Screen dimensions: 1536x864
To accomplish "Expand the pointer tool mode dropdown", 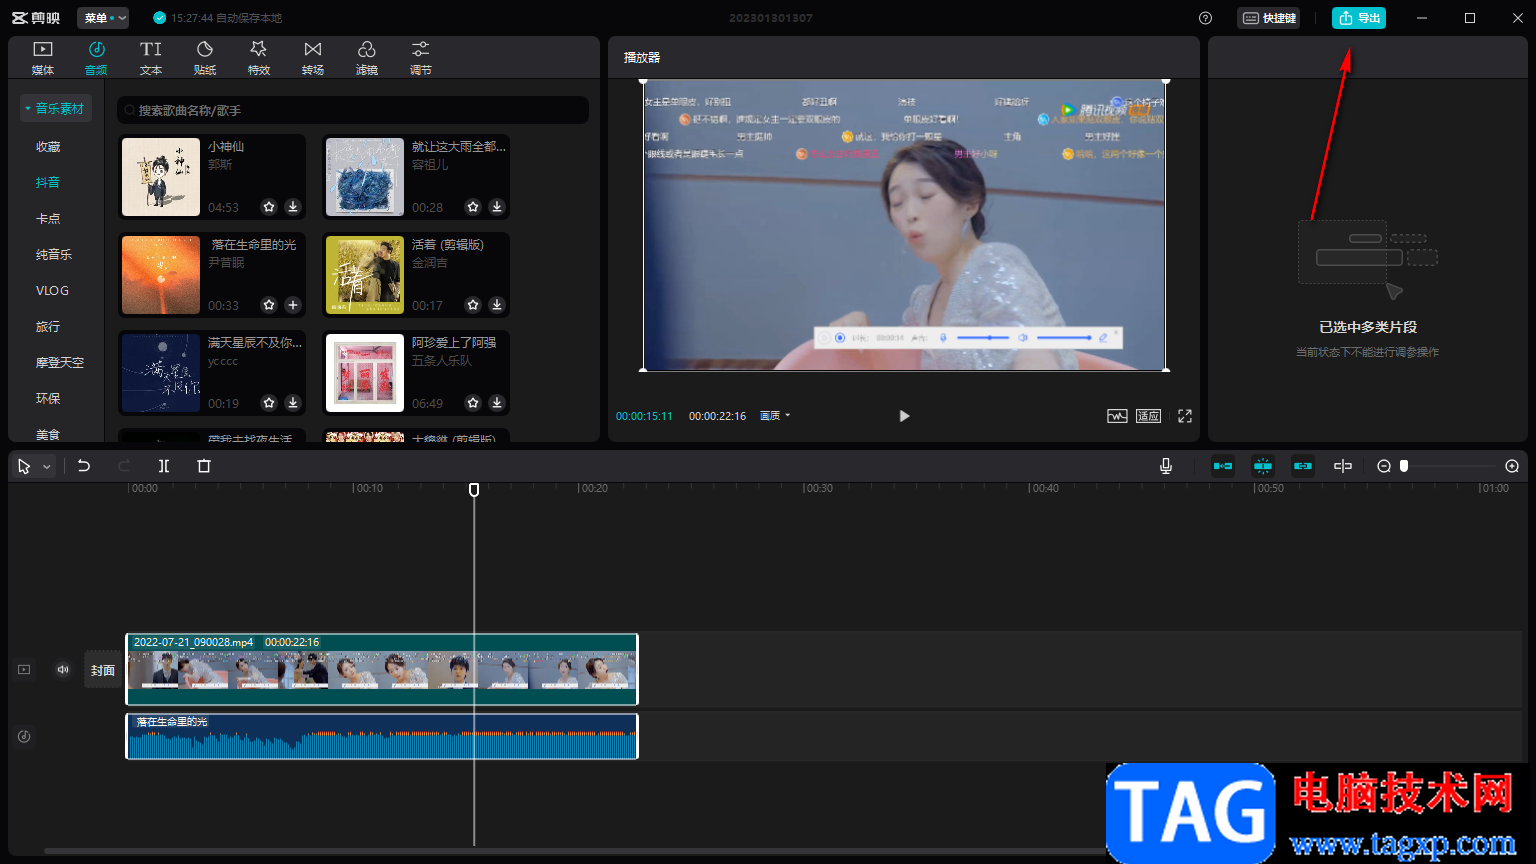I will (x=46, y=467).
